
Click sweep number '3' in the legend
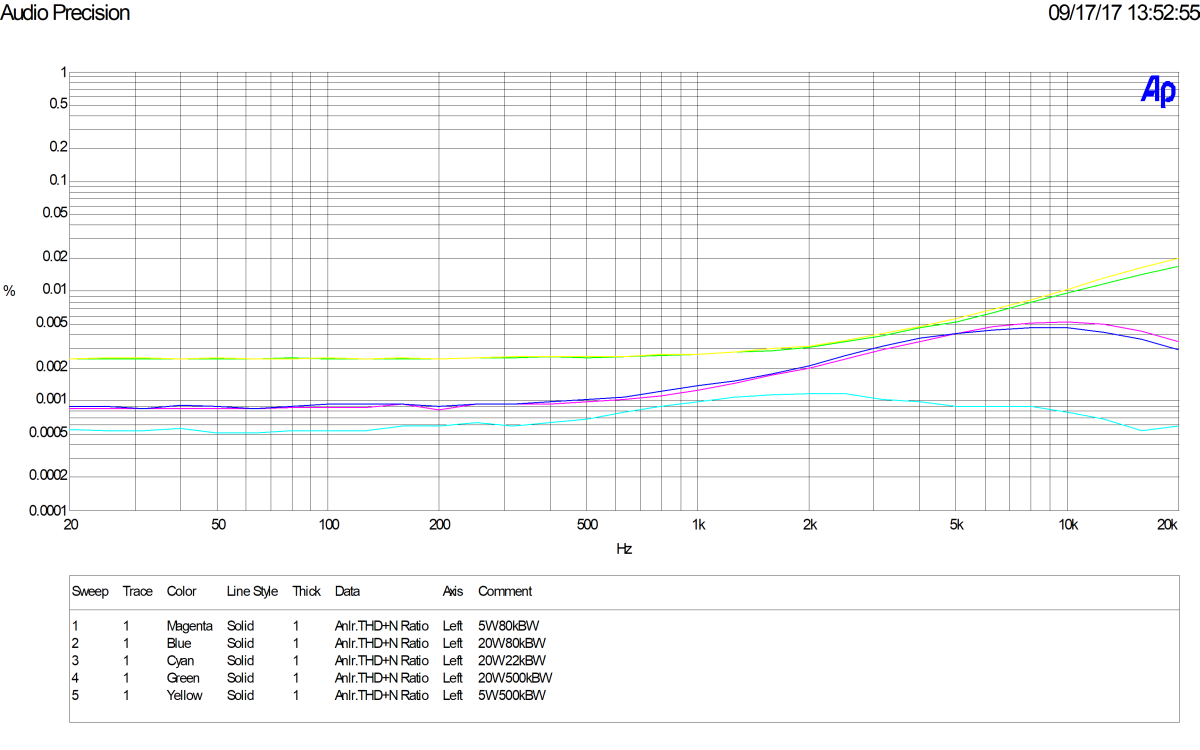[x=75, y=661]
